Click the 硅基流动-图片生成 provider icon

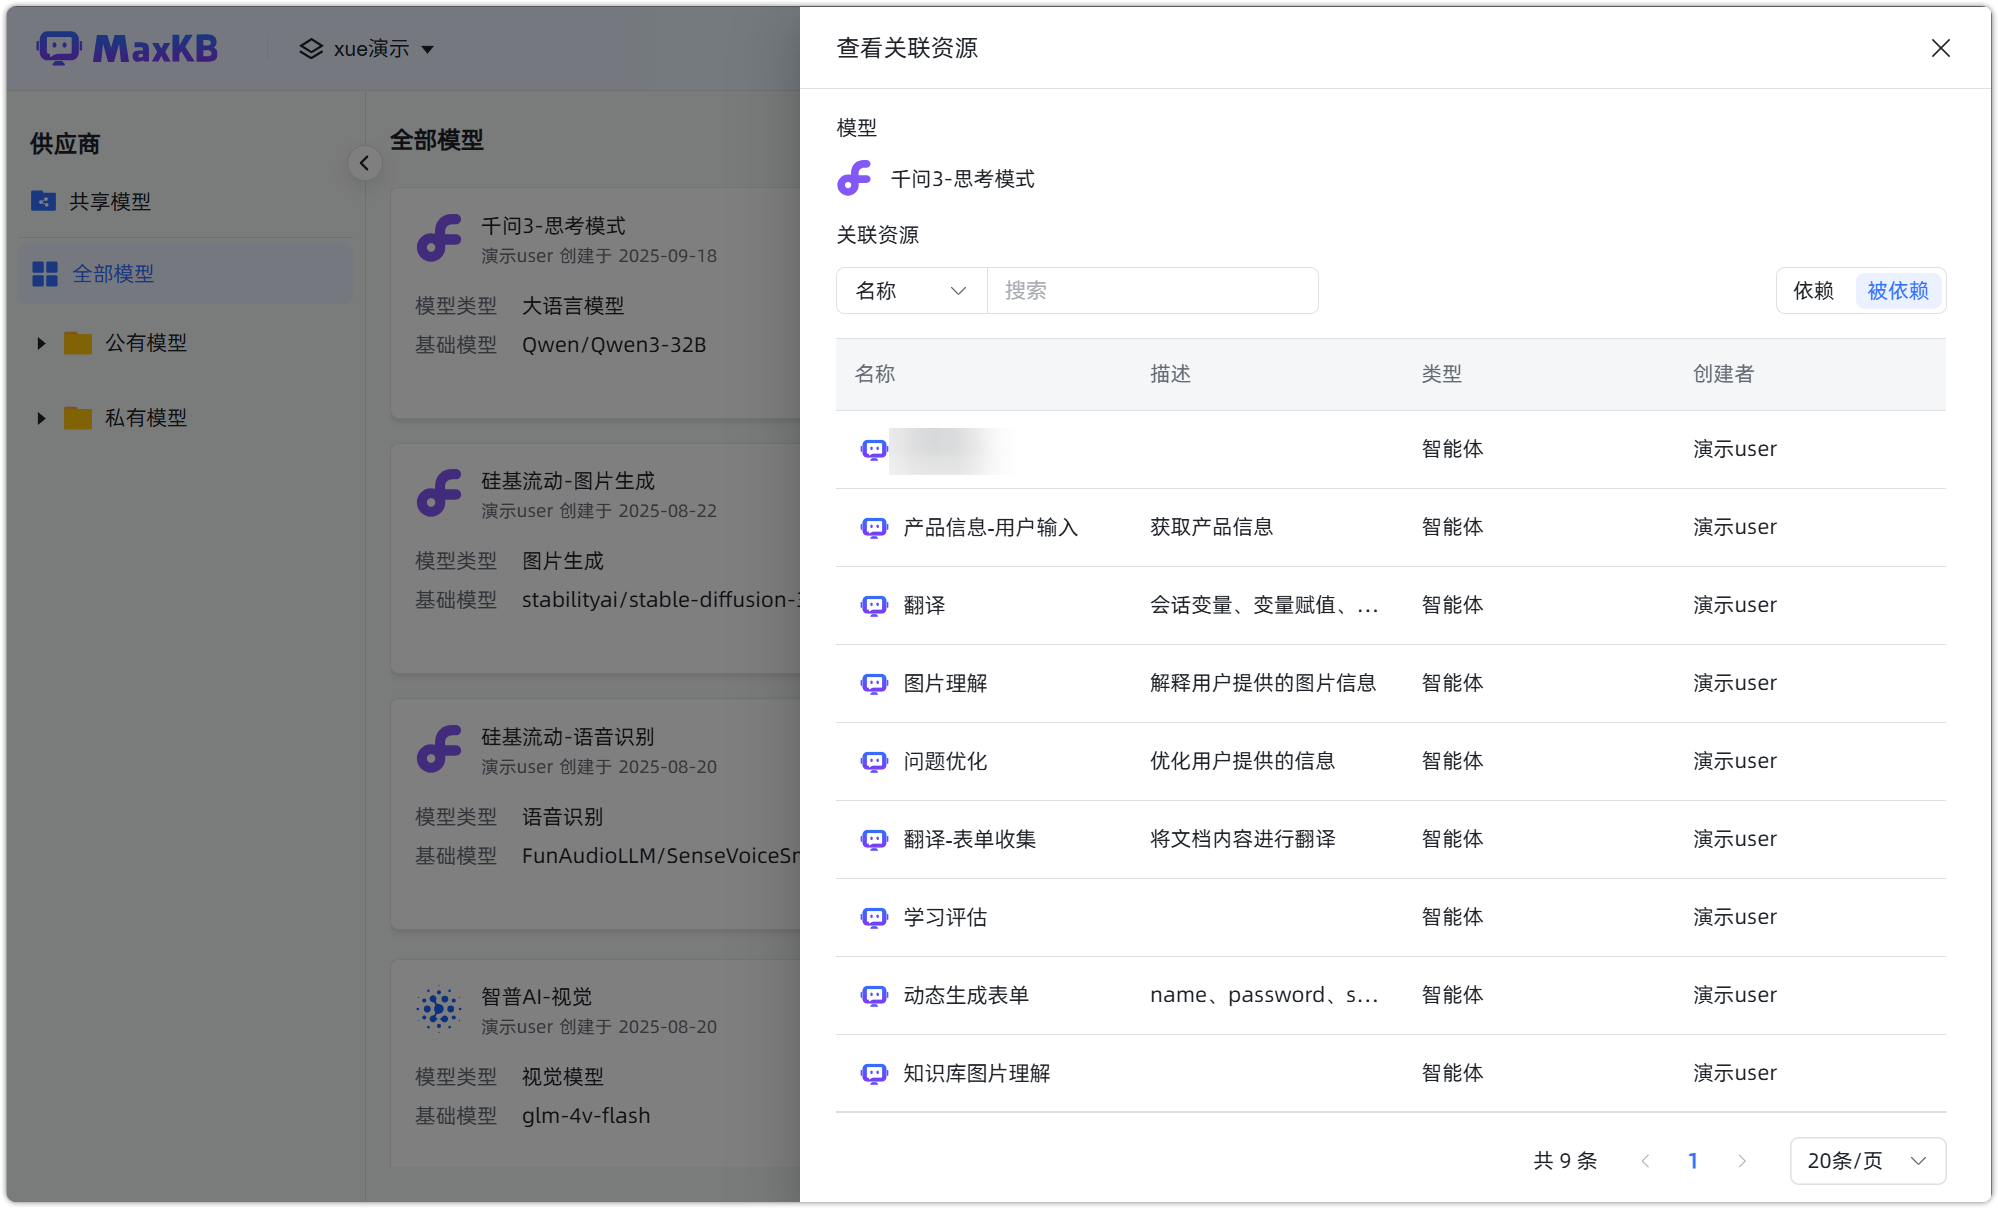click(439, 493)
